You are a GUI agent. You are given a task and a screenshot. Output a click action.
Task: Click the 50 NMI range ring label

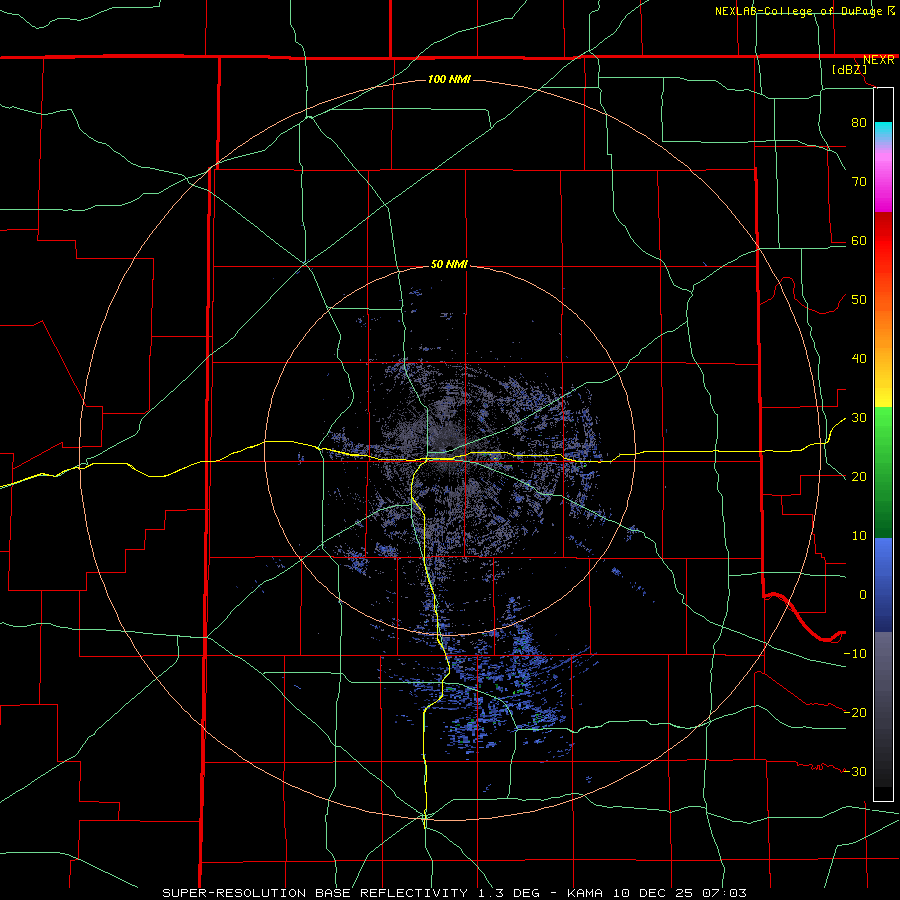pyautogui.click(x=449, y=265)
